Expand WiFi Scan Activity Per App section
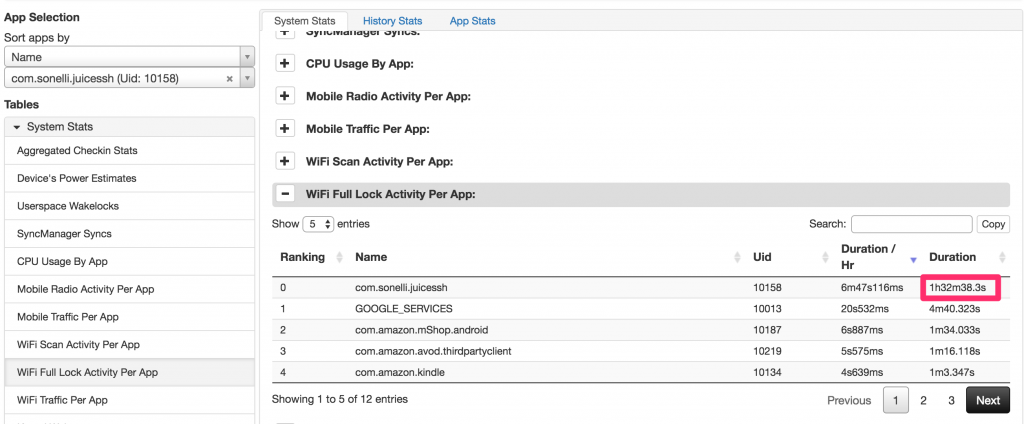The image size is (1024, 424). coord(285,161)
